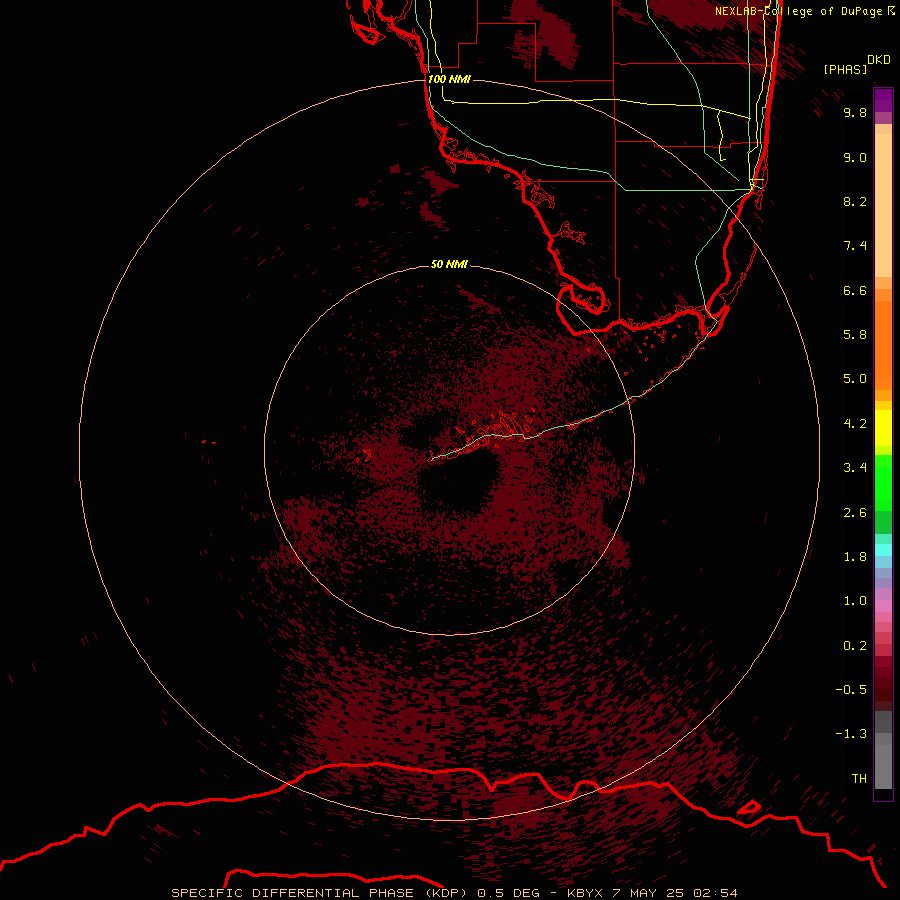Click the 8.2 value on the color scale
Screen dimensions: 900x900
(x=855, y=201)
